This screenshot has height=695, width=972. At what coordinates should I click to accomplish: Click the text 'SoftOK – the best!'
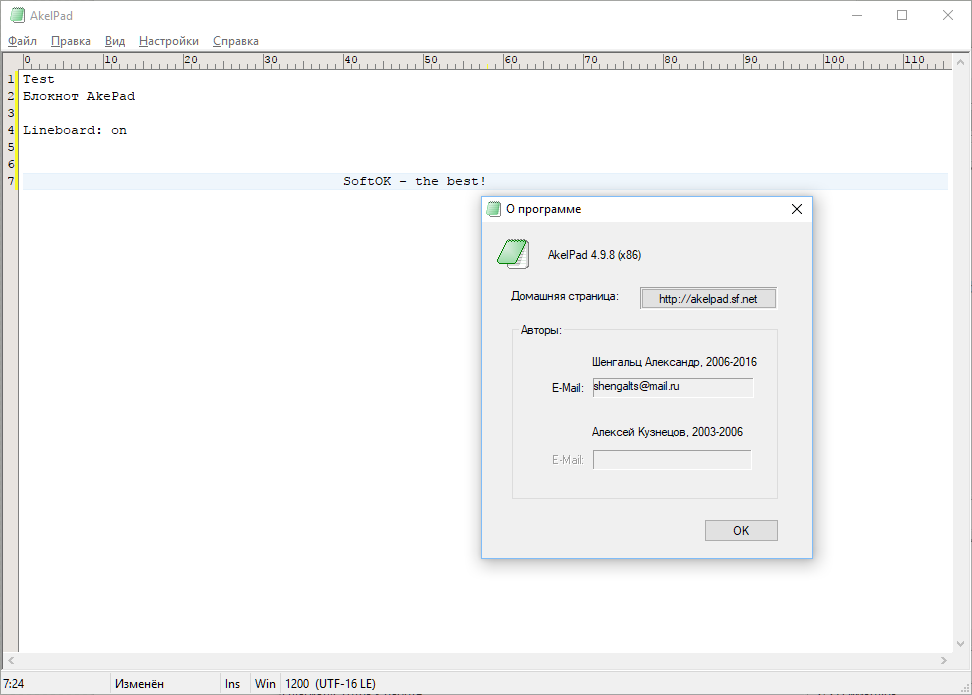pos(415,181)
